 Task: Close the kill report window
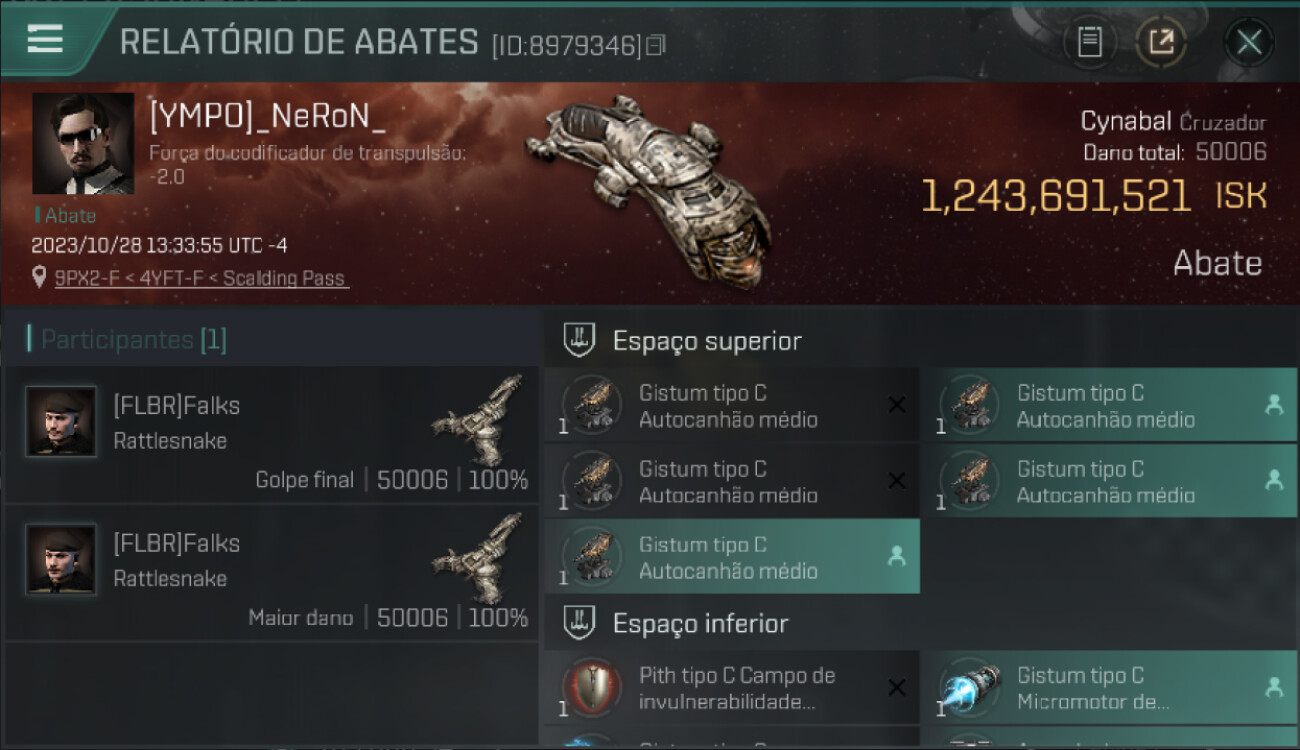(1248, 42)
